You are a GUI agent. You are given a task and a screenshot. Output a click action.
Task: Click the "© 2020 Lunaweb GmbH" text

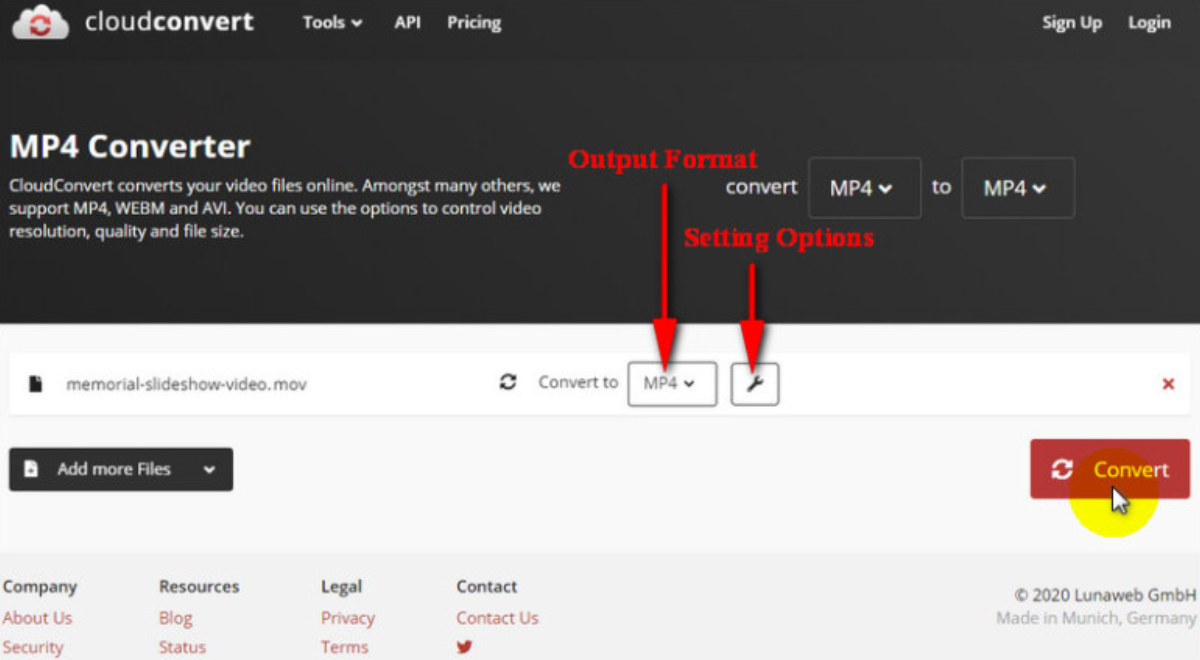tap(1105, 594)
